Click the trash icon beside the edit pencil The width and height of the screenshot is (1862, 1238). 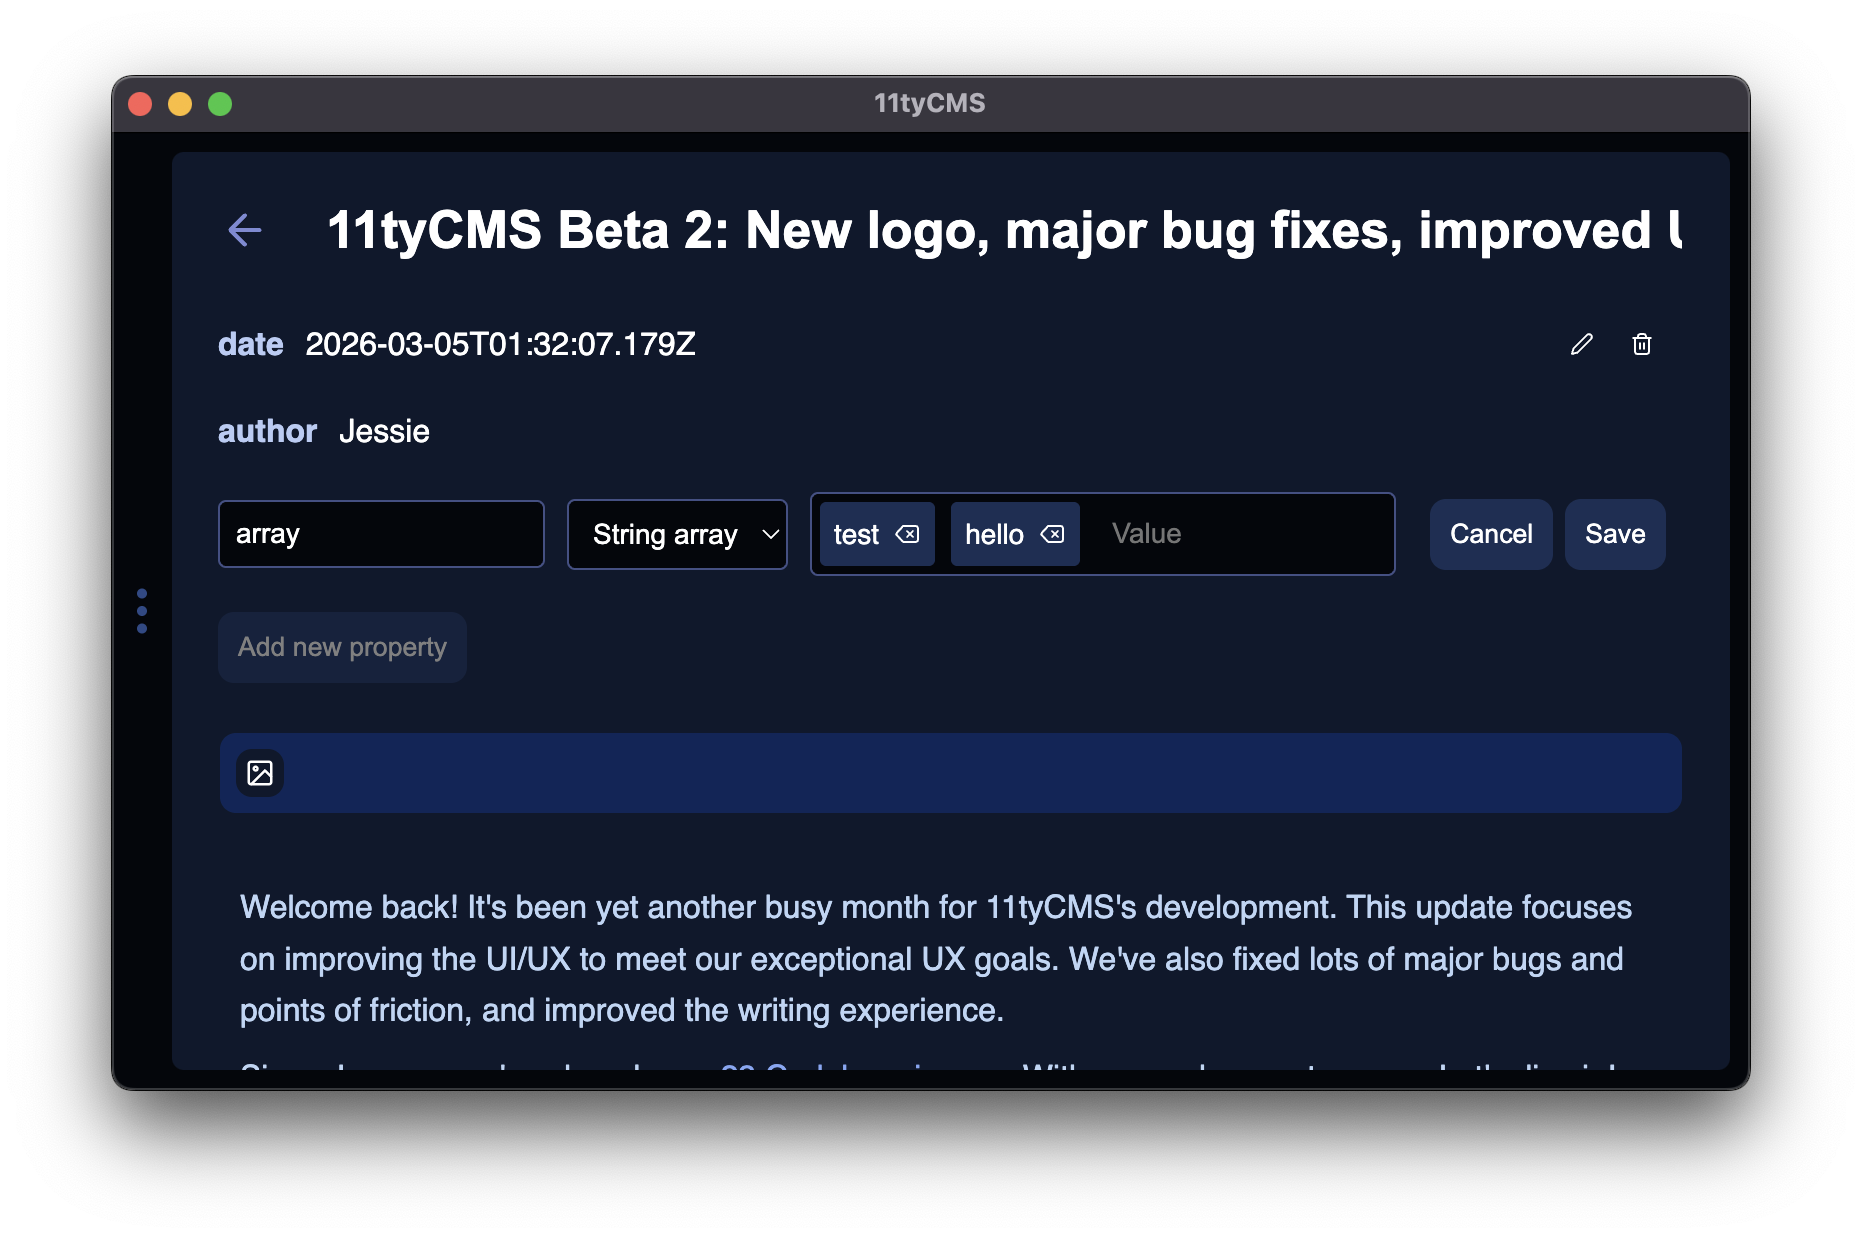(1642, 344)
